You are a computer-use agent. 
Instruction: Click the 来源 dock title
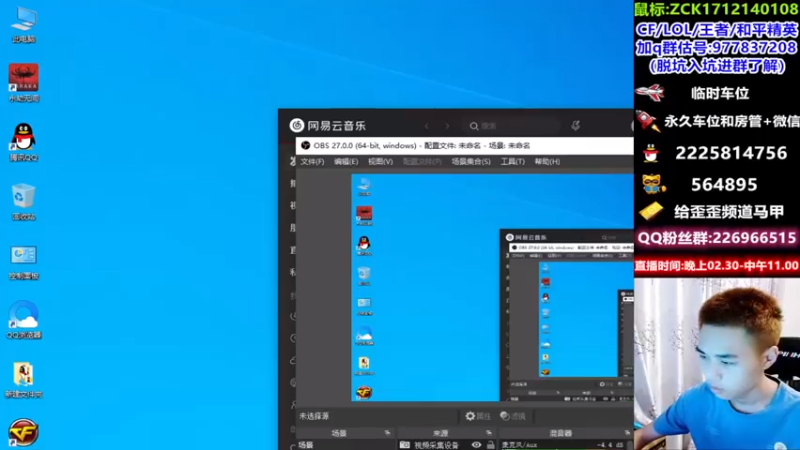click(x=440, y=433)
